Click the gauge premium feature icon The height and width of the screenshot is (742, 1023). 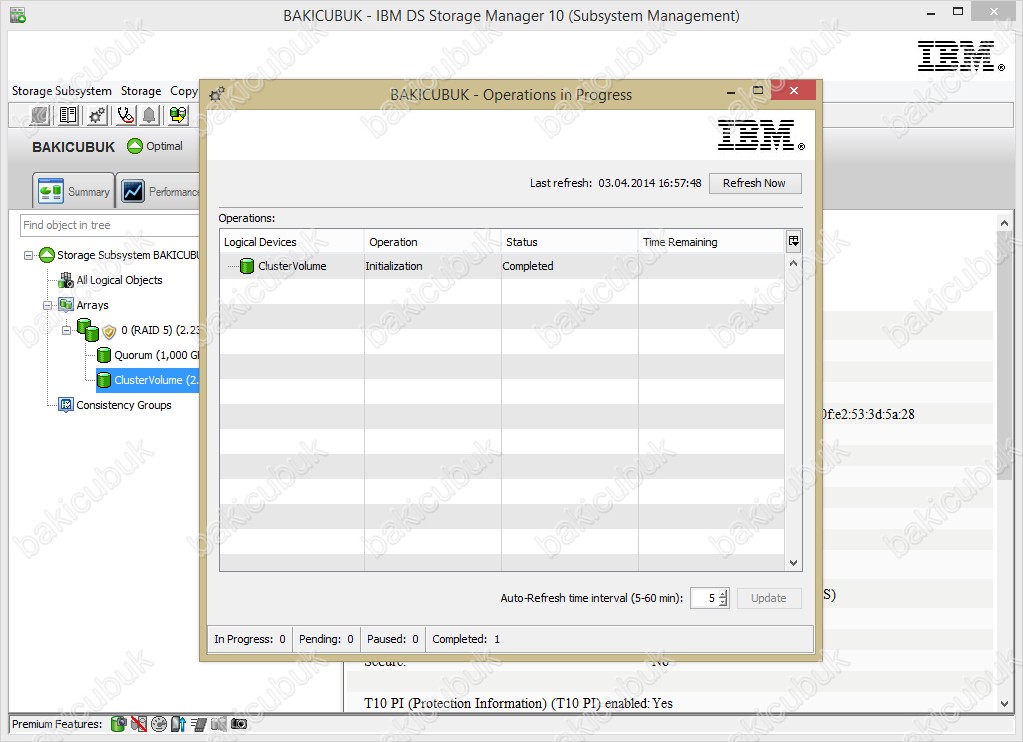(159, 724)
